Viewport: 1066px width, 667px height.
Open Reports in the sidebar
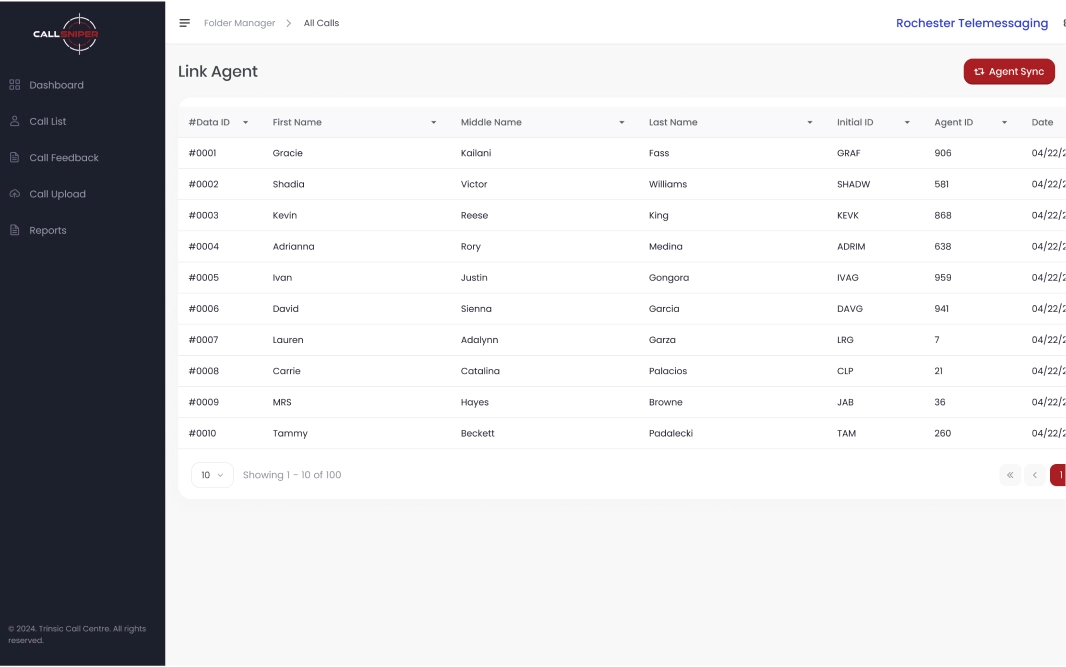[x=48, y=231]
